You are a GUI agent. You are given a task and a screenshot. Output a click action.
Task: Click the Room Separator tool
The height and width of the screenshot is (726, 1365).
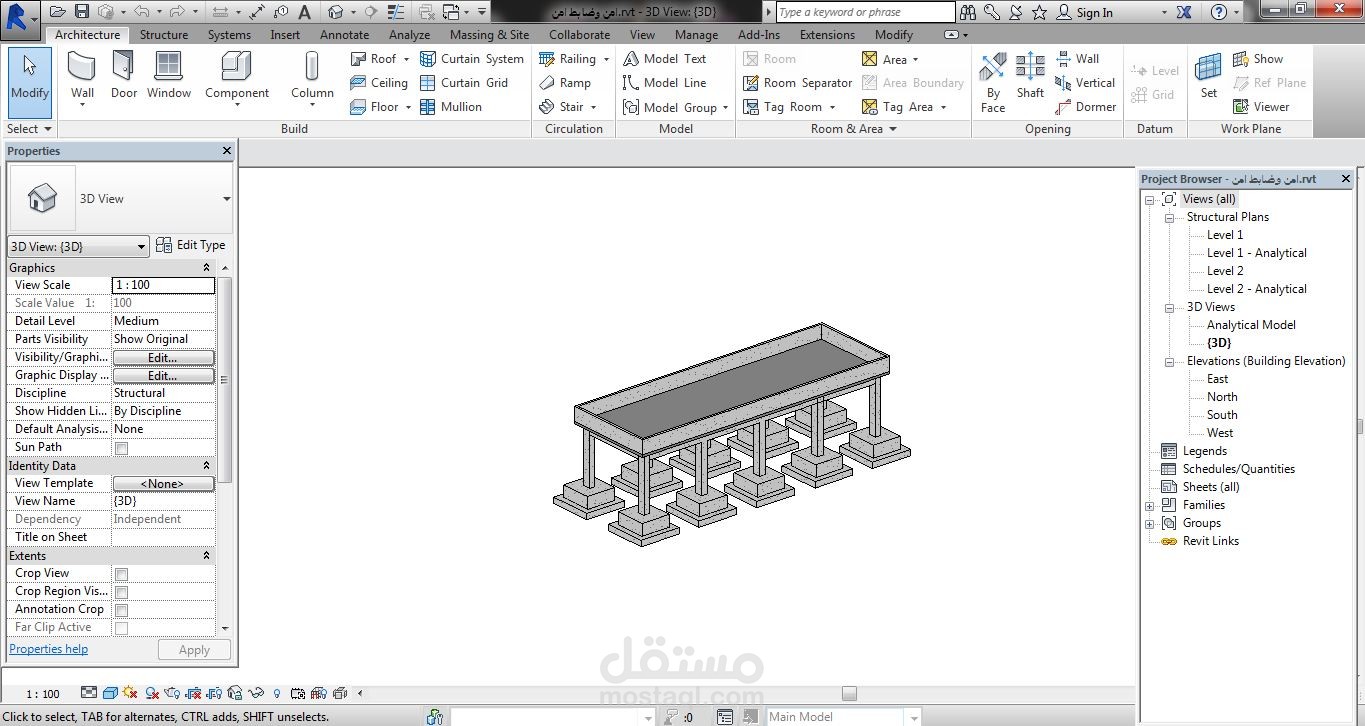[x=798, y=83]
